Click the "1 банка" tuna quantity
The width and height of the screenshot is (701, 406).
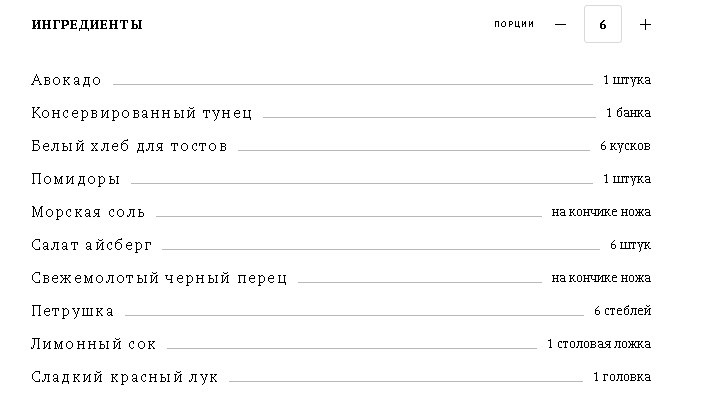(628, 113)
